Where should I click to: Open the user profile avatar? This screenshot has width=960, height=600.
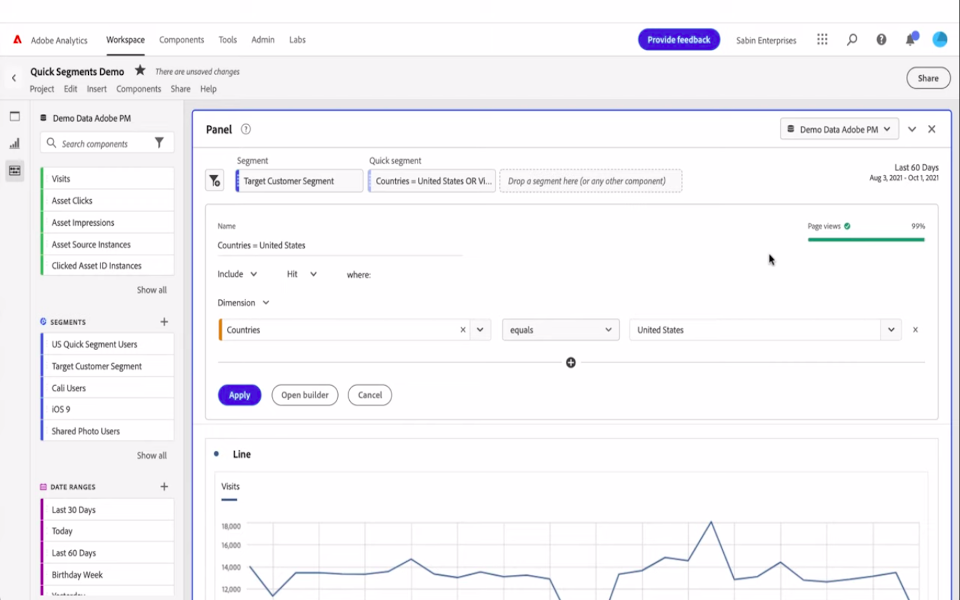point(940,39)
